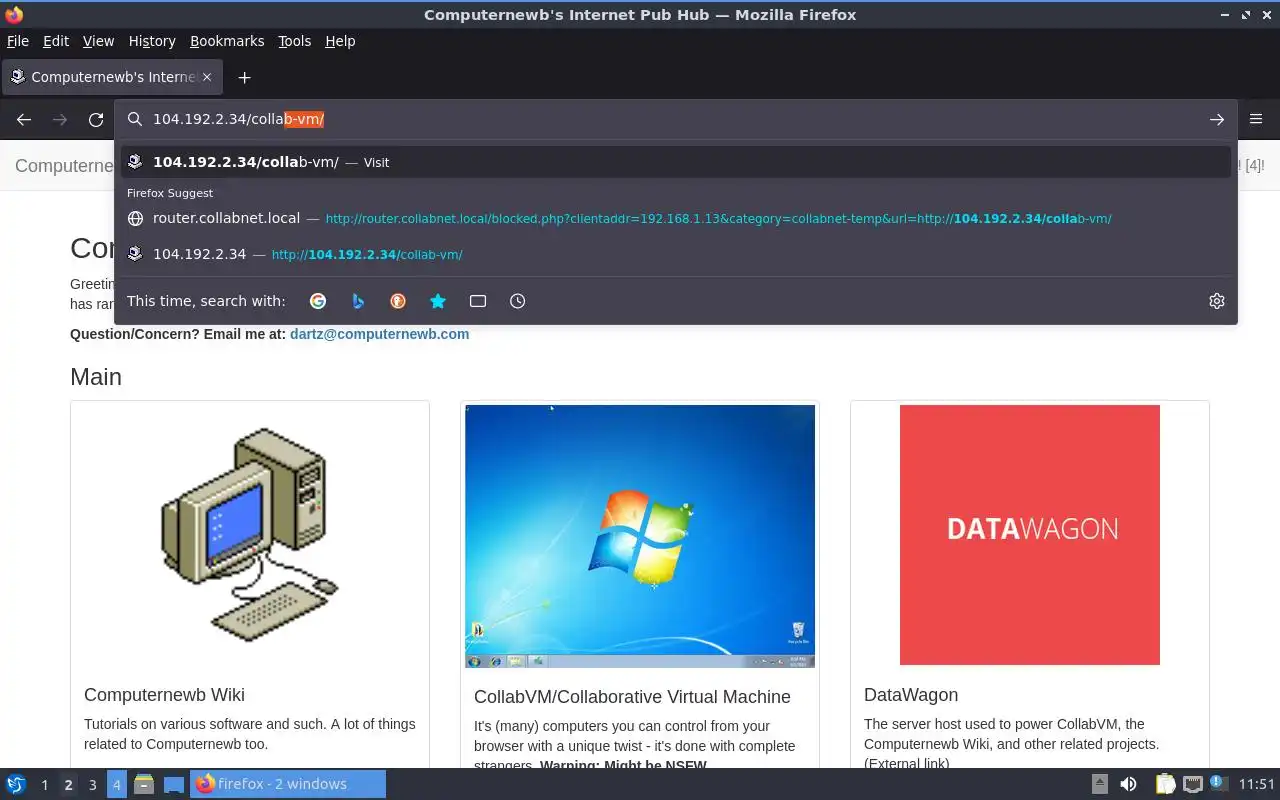The width and height of the screenshot is (1280, 800).
Task: Open the network status tray icon
Action: click(1192, 784)
